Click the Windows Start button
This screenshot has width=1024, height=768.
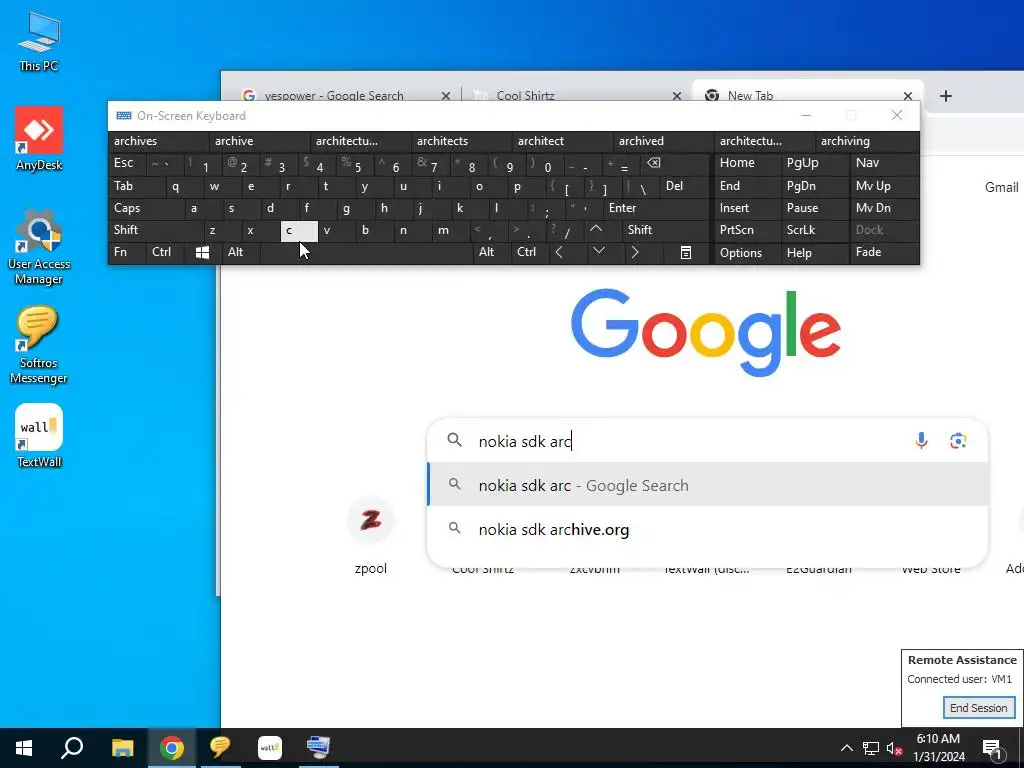click(x=24, y=748)
